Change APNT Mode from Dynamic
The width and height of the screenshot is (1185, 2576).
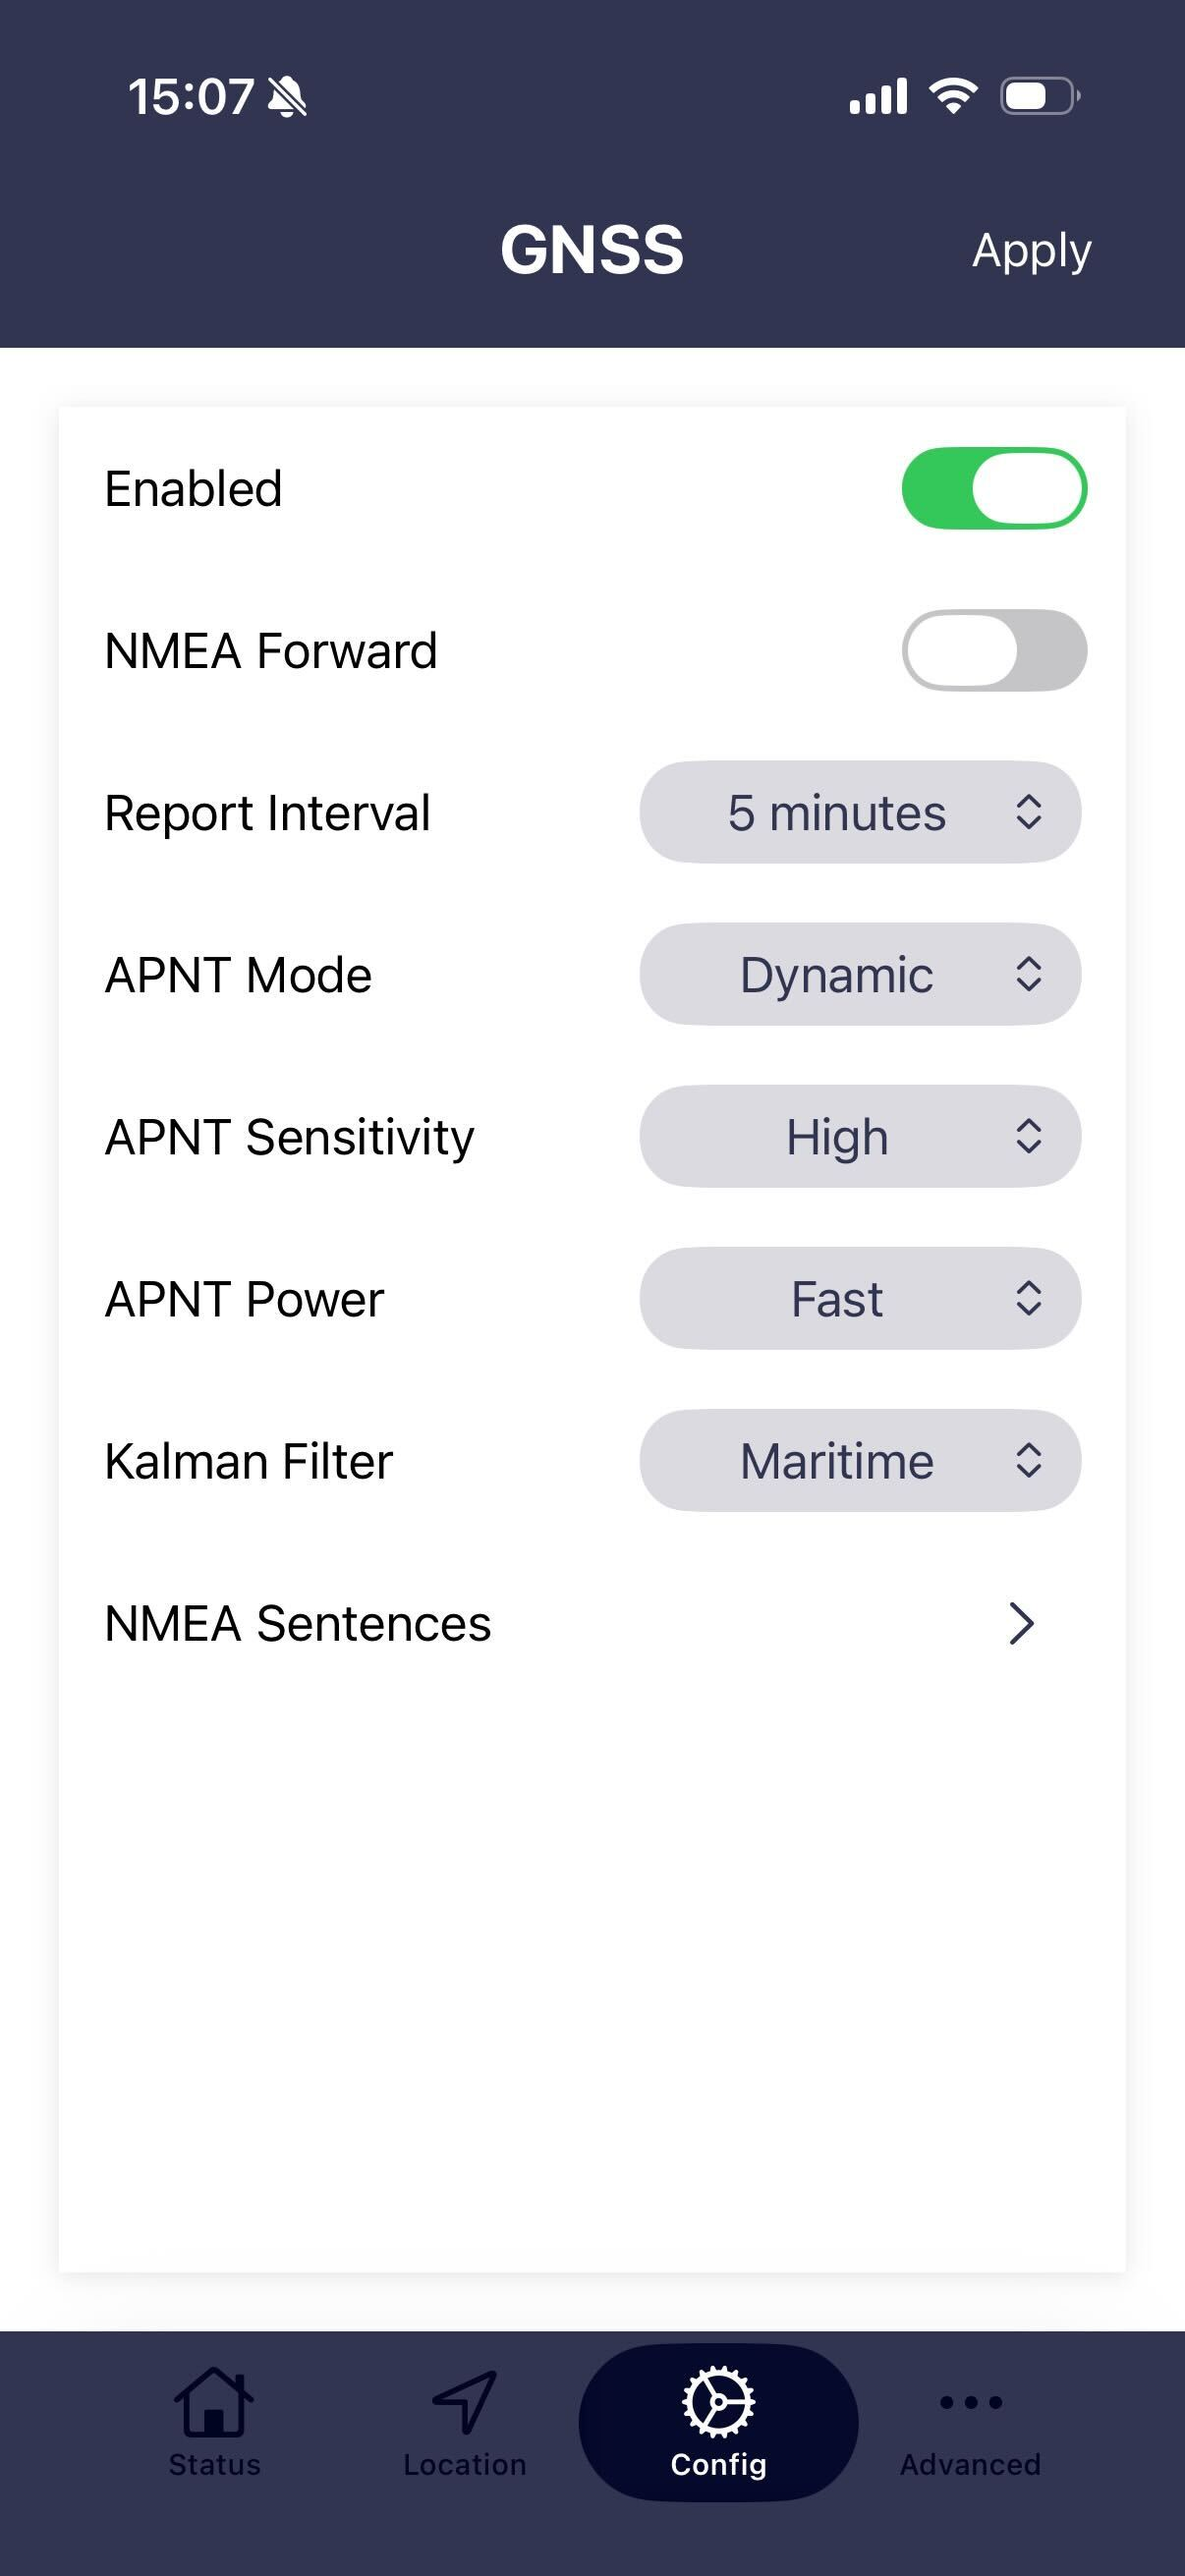click(x=860, y=974)
